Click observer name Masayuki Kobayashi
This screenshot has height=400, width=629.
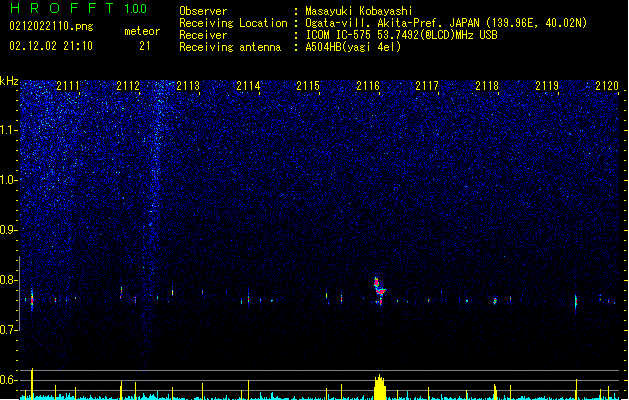click(x=359, y=11)
